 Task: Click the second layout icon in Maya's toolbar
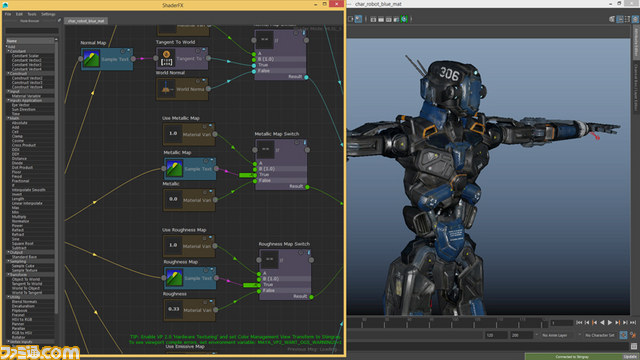click(381, 19)
